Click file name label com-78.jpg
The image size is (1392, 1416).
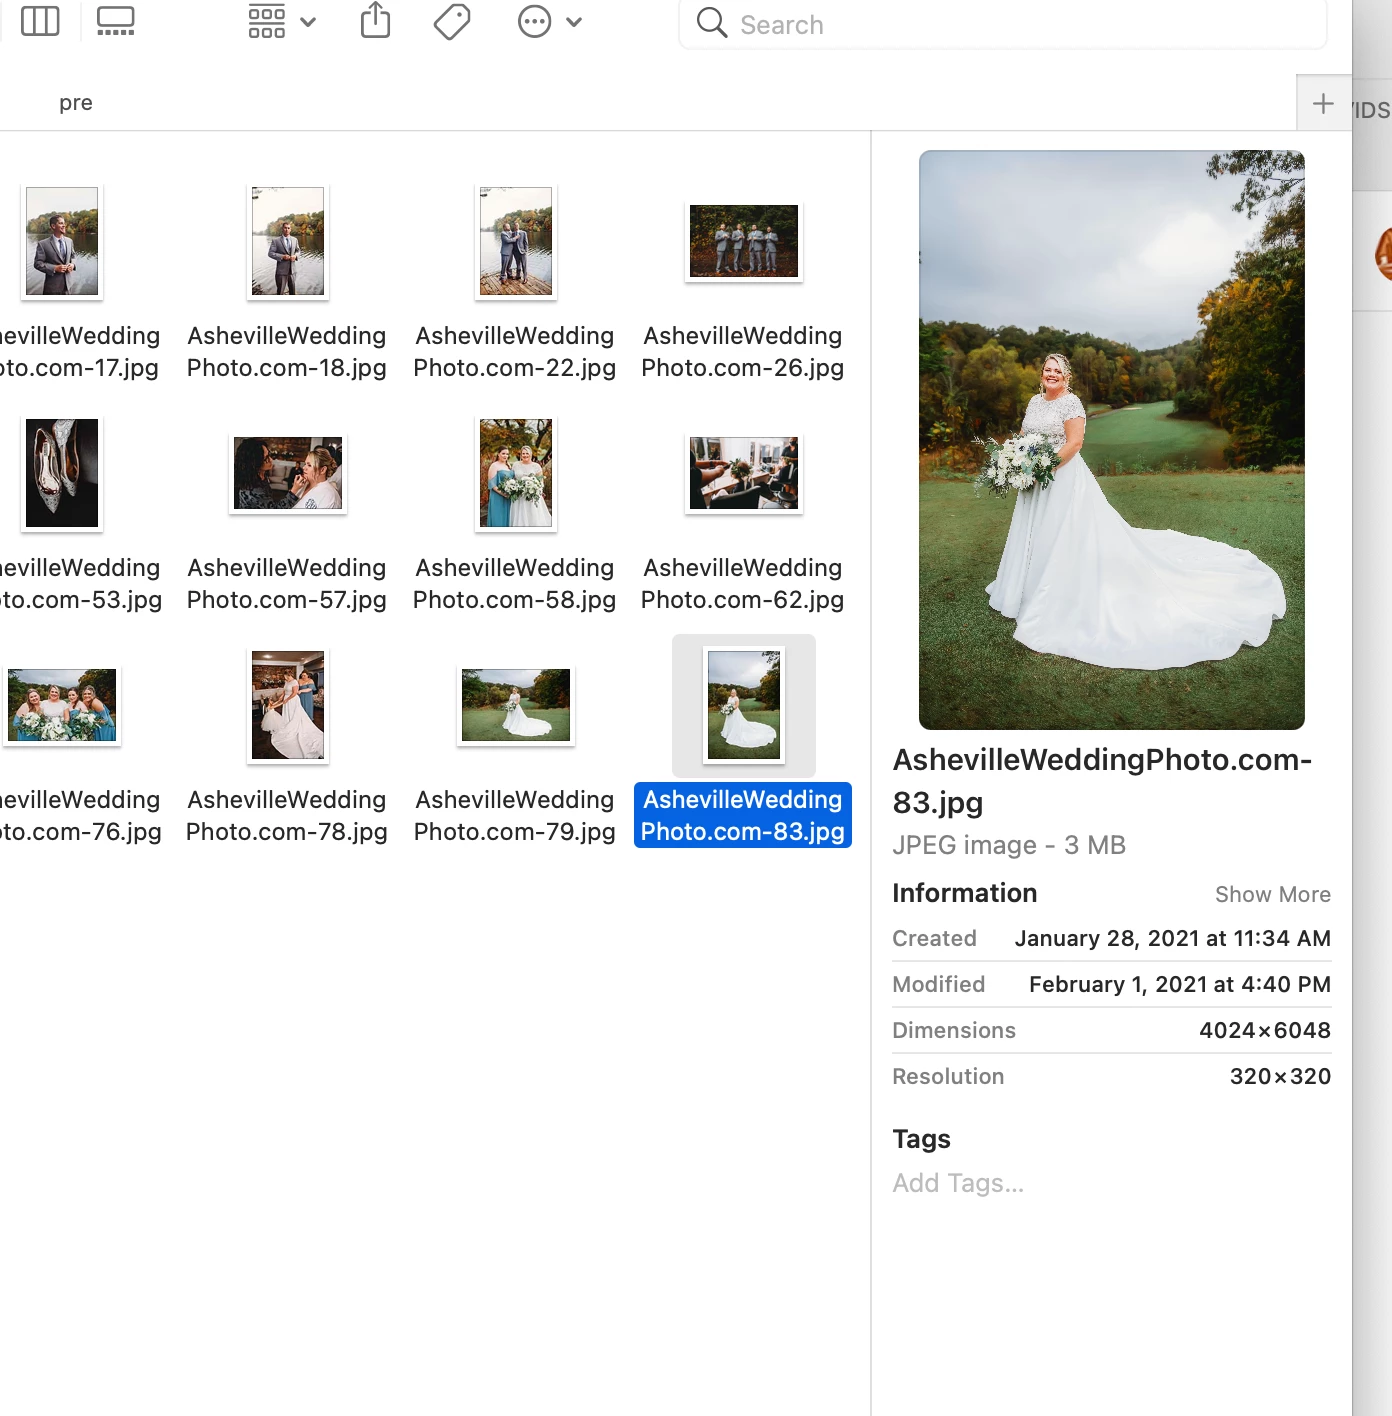[x=287, y=816]
